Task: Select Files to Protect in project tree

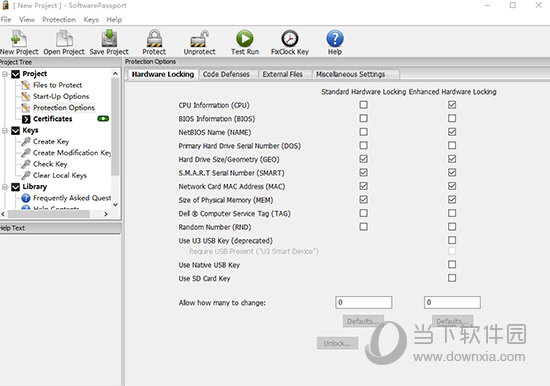Action: tap(58, 85)
